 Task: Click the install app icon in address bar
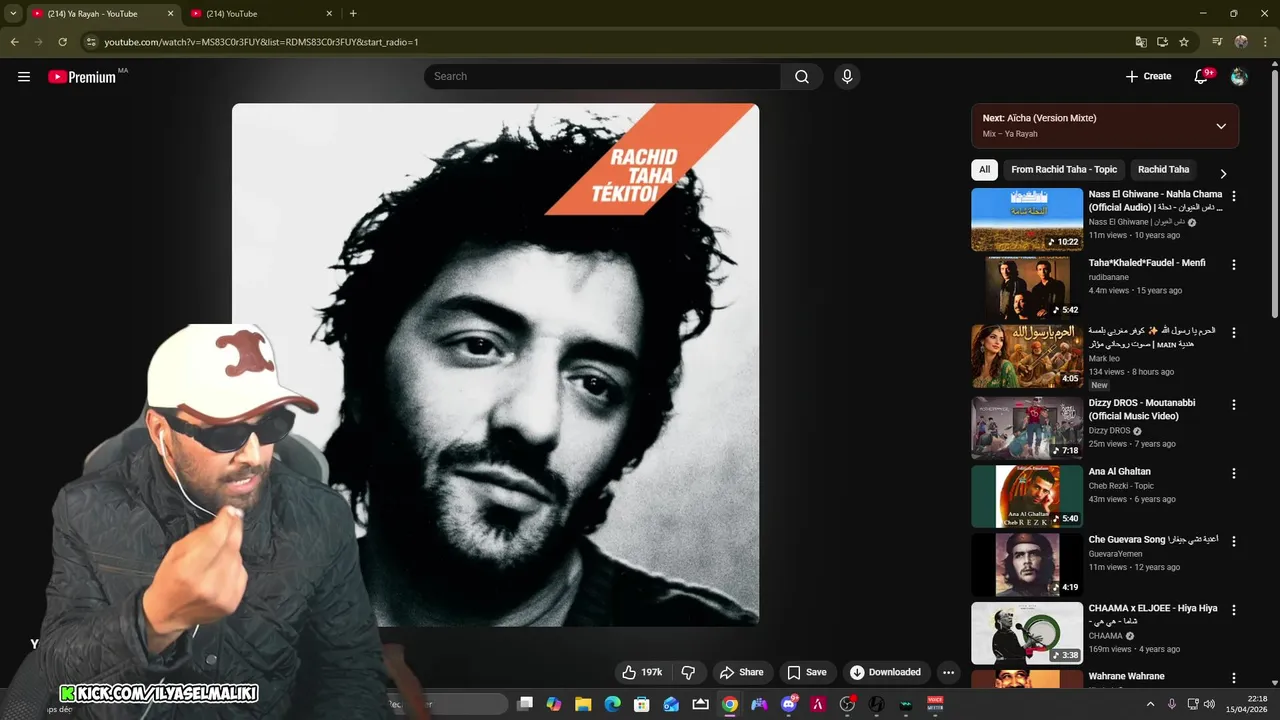pyautogui.click(x=1162, y=42)
